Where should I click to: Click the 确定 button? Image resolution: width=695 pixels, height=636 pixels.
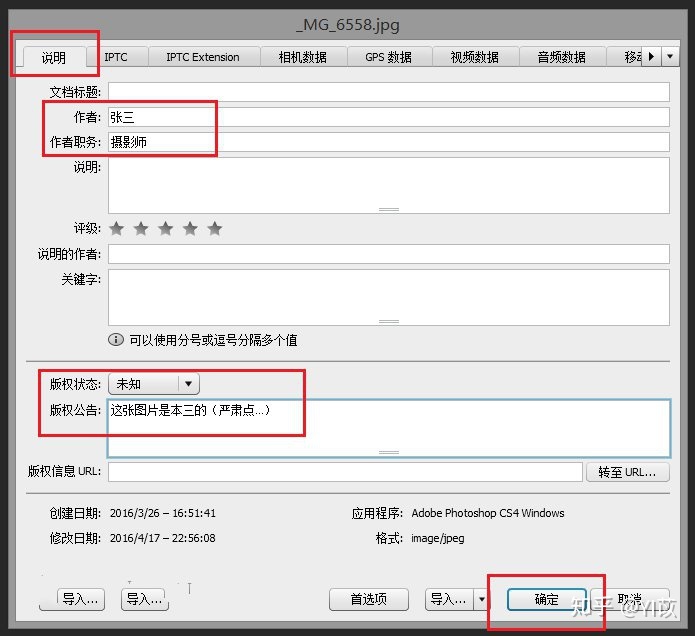point(547,600)
